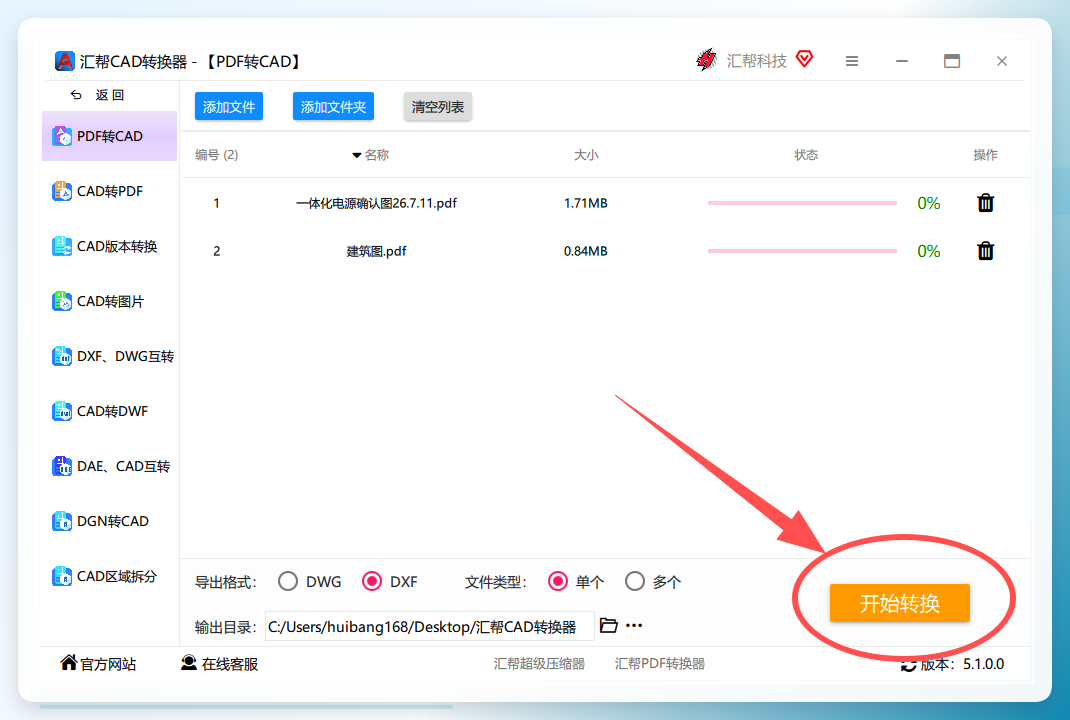Click the home icon beside 官方网站
The image size is (1070, 720).
[x=68, y=663]
